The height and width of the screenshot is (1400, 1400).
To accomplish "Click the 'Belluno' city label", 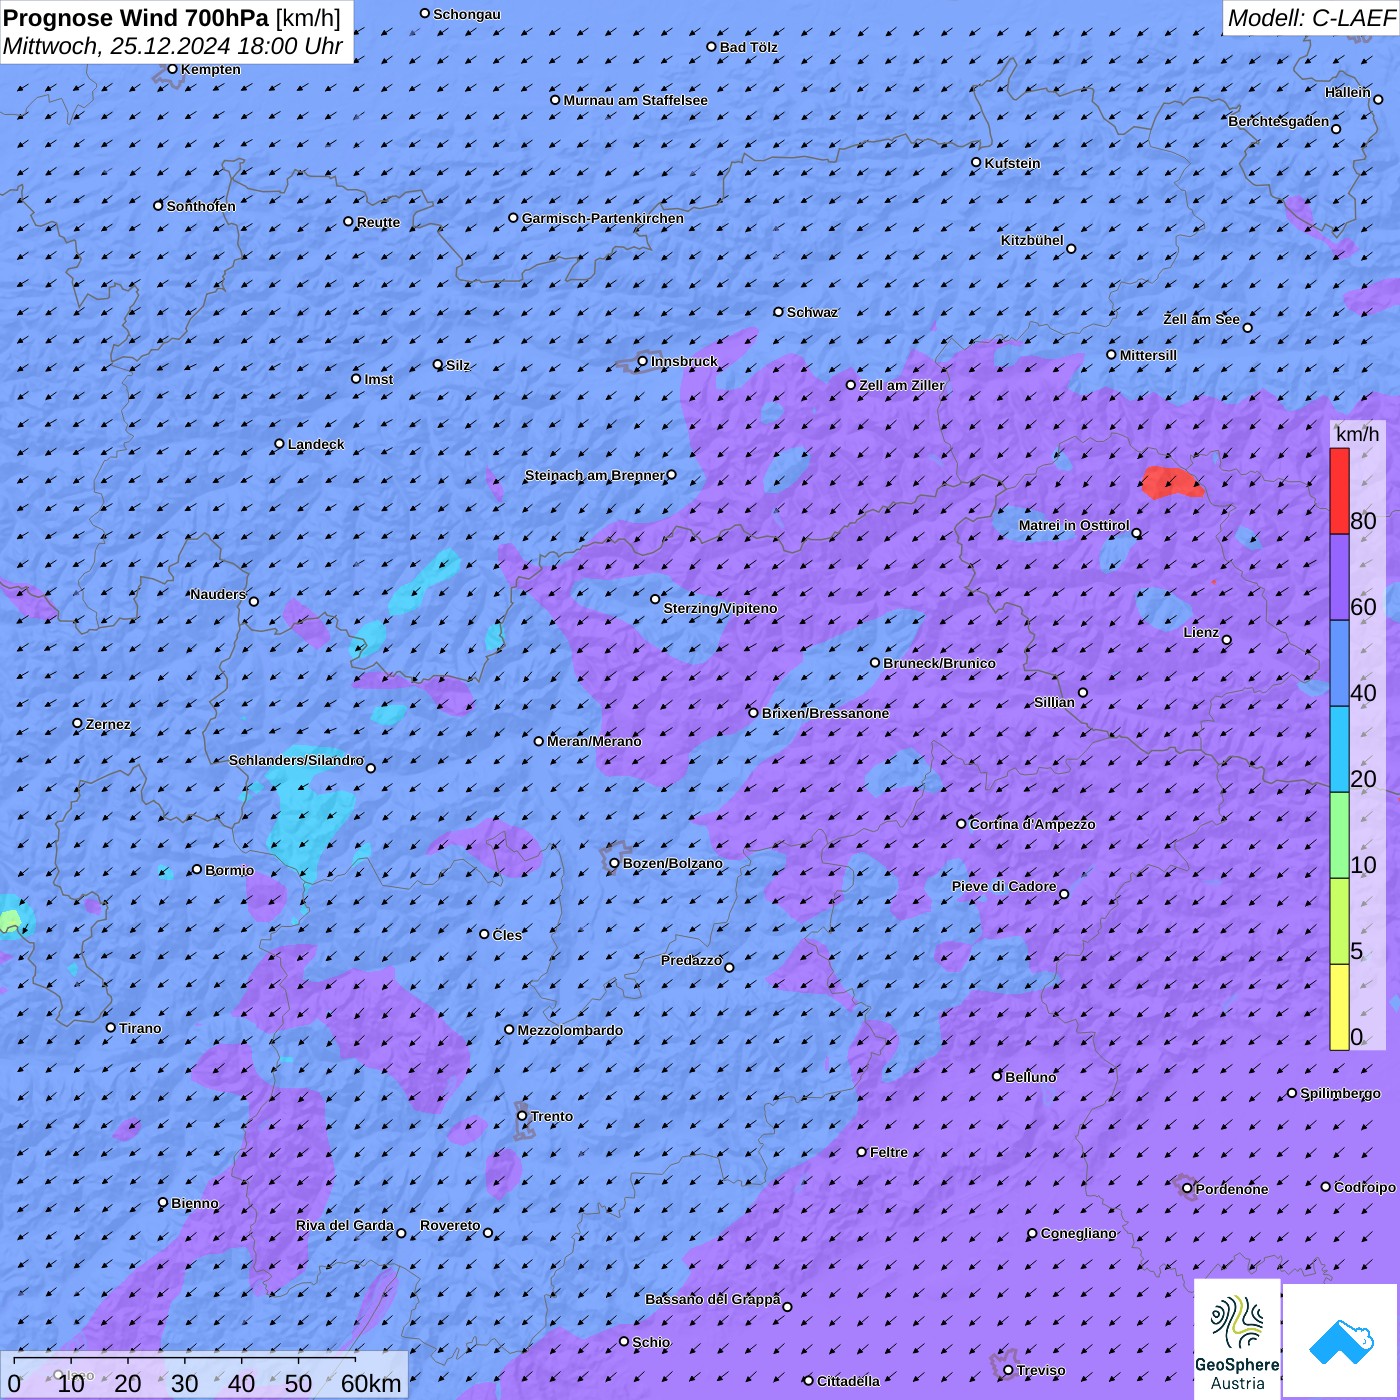I will click(x=1031, y=1077).
